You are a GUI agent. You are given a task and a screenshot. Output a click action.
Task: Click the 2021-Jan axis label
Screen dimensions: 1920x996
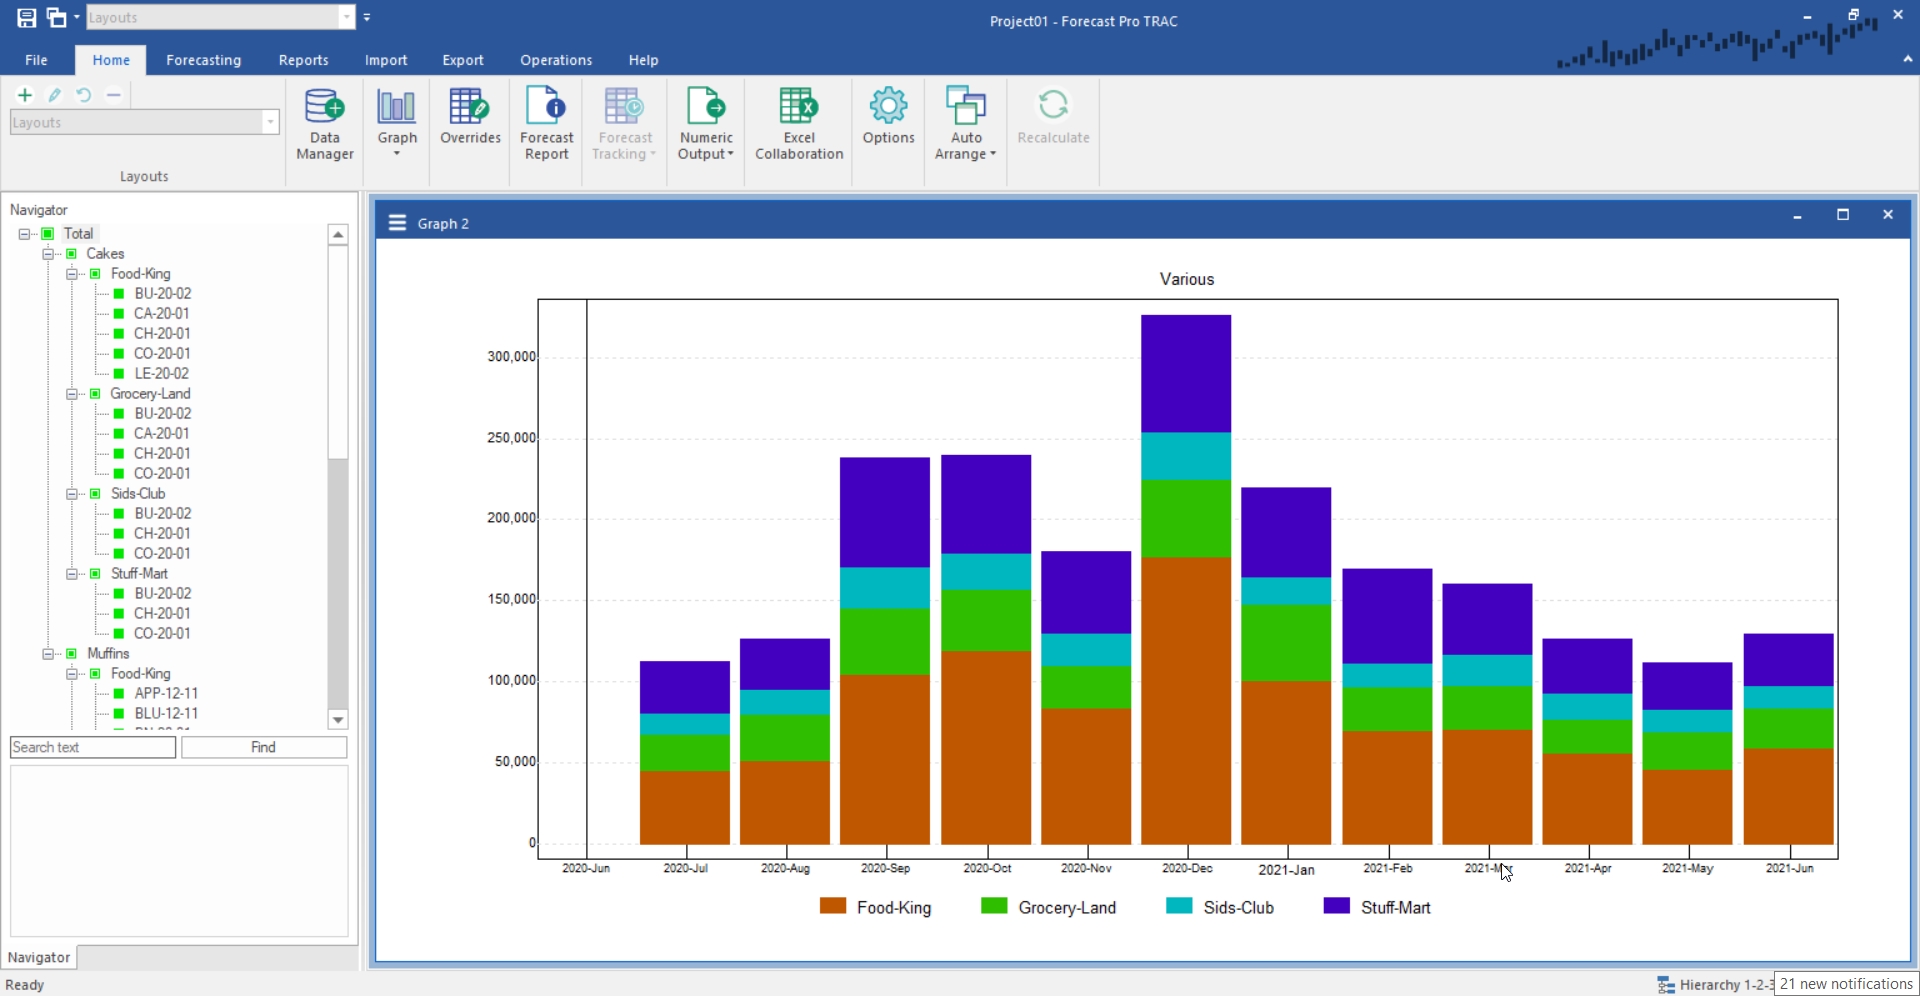pyautogui.click(x=1286, y=870)
